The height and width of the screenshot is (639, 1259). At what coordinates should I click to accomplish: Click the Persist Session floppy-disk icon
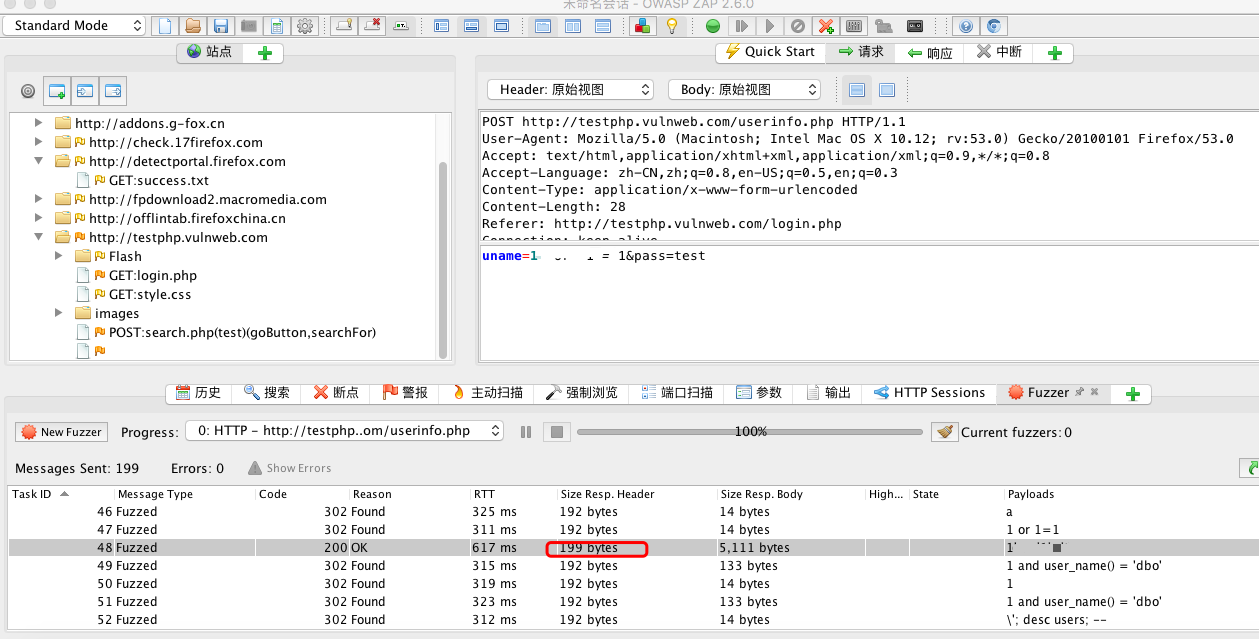[221, 26]
